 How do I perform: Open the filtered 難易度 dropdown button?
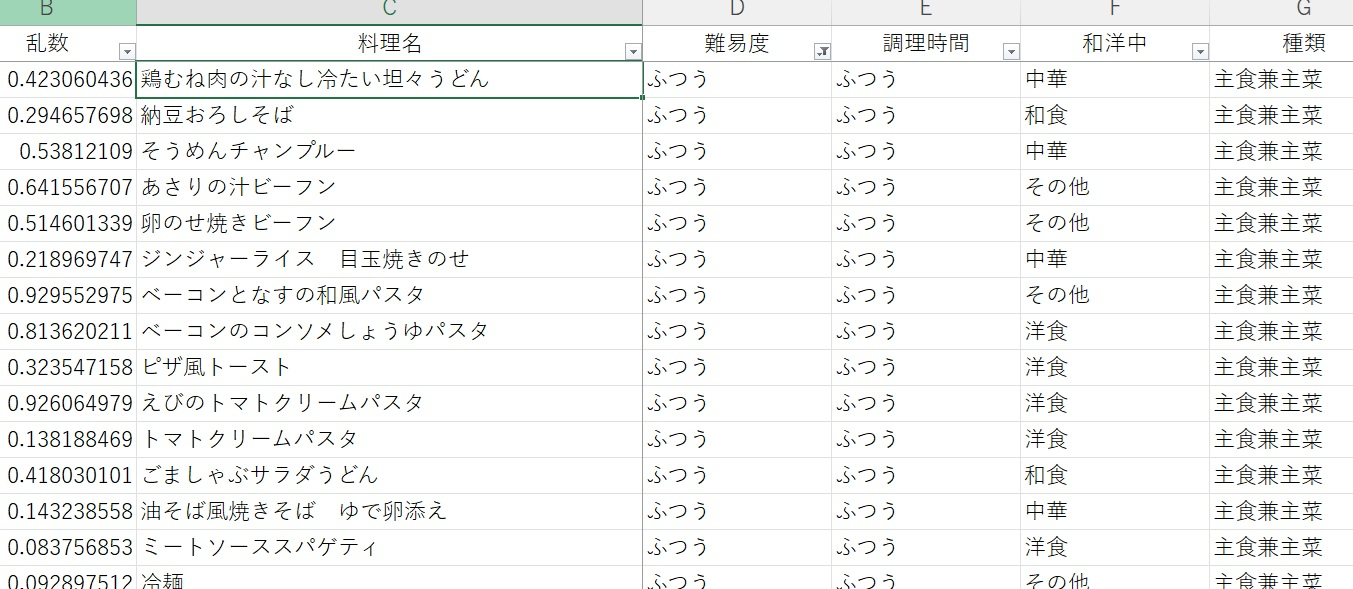(x=822, y=52)
